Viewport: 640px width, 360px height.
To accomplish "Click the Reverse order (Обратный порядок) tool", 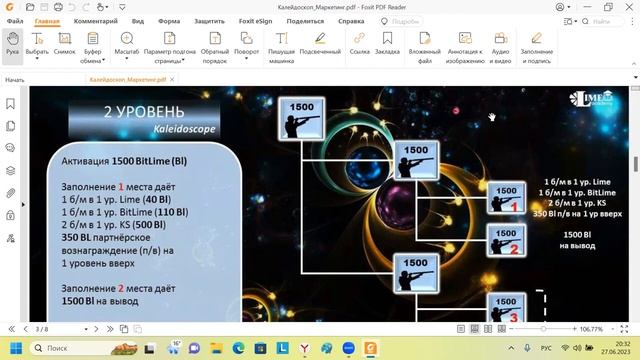I will click(215, 47).
